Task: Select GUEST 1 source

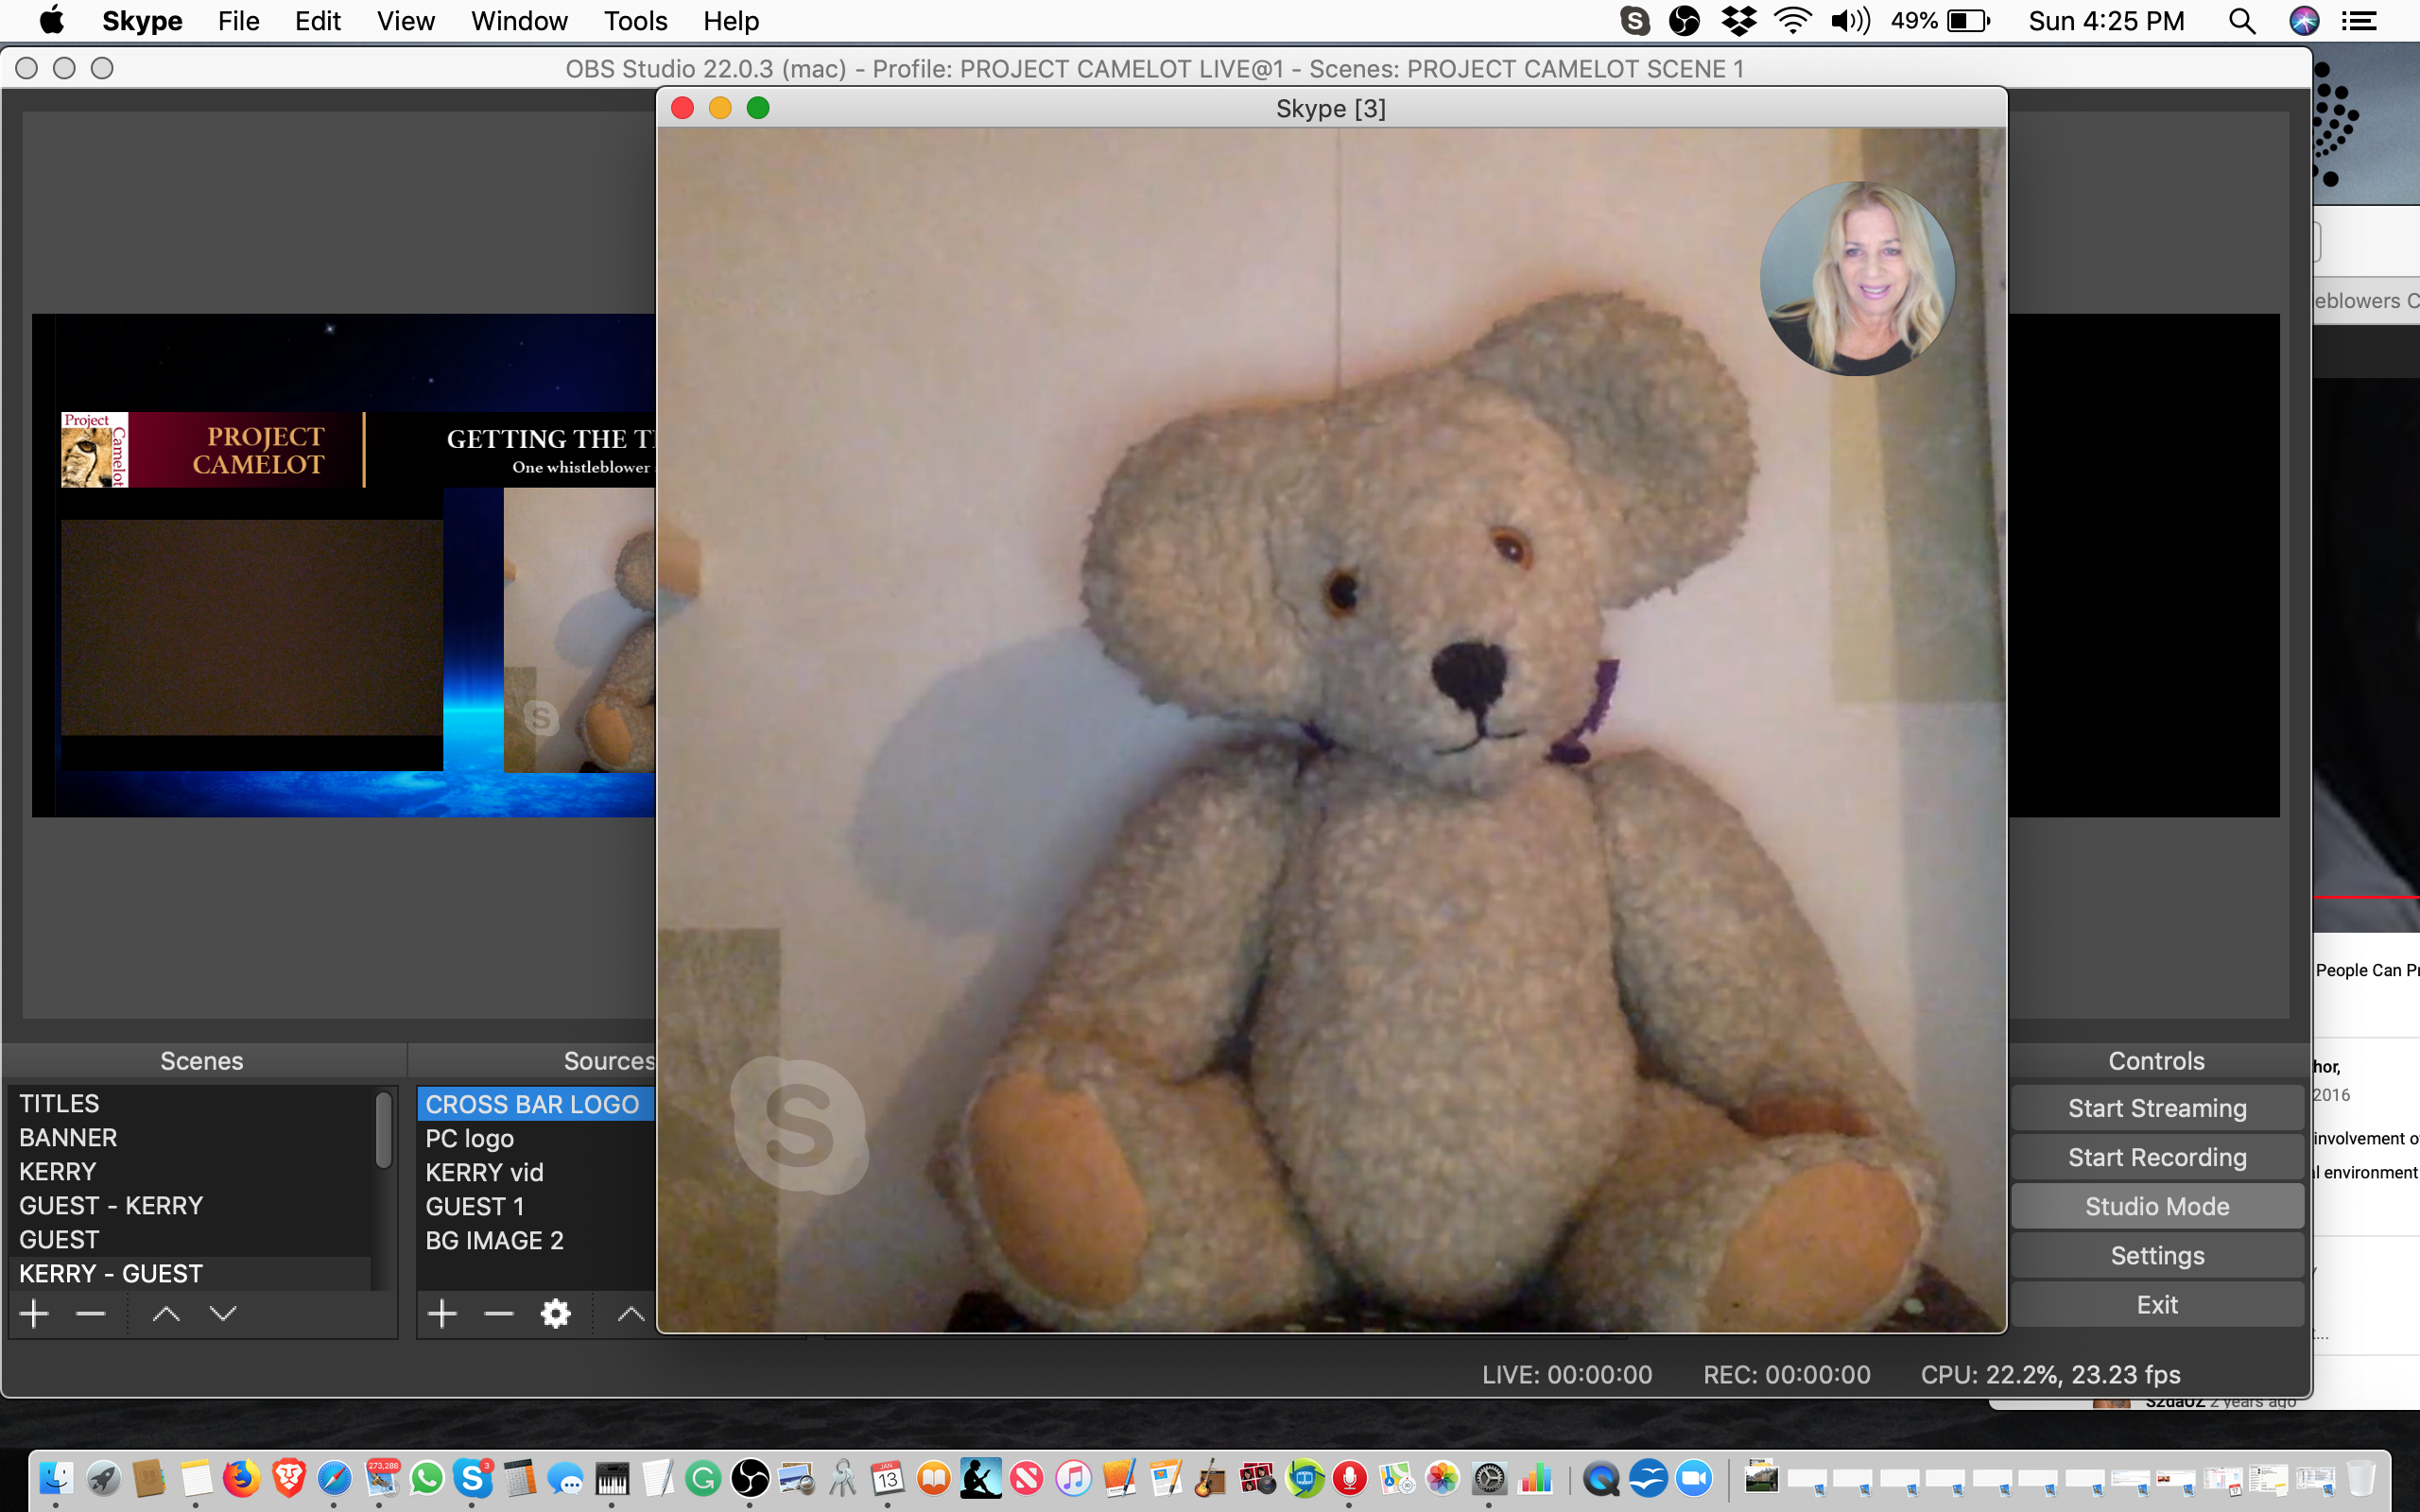Action: (x=536, y=1206)
